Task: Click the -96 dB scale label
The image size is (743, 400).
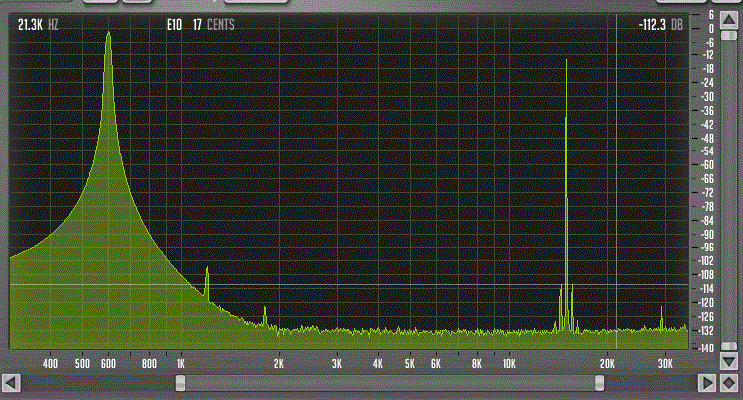Action: 707,247
